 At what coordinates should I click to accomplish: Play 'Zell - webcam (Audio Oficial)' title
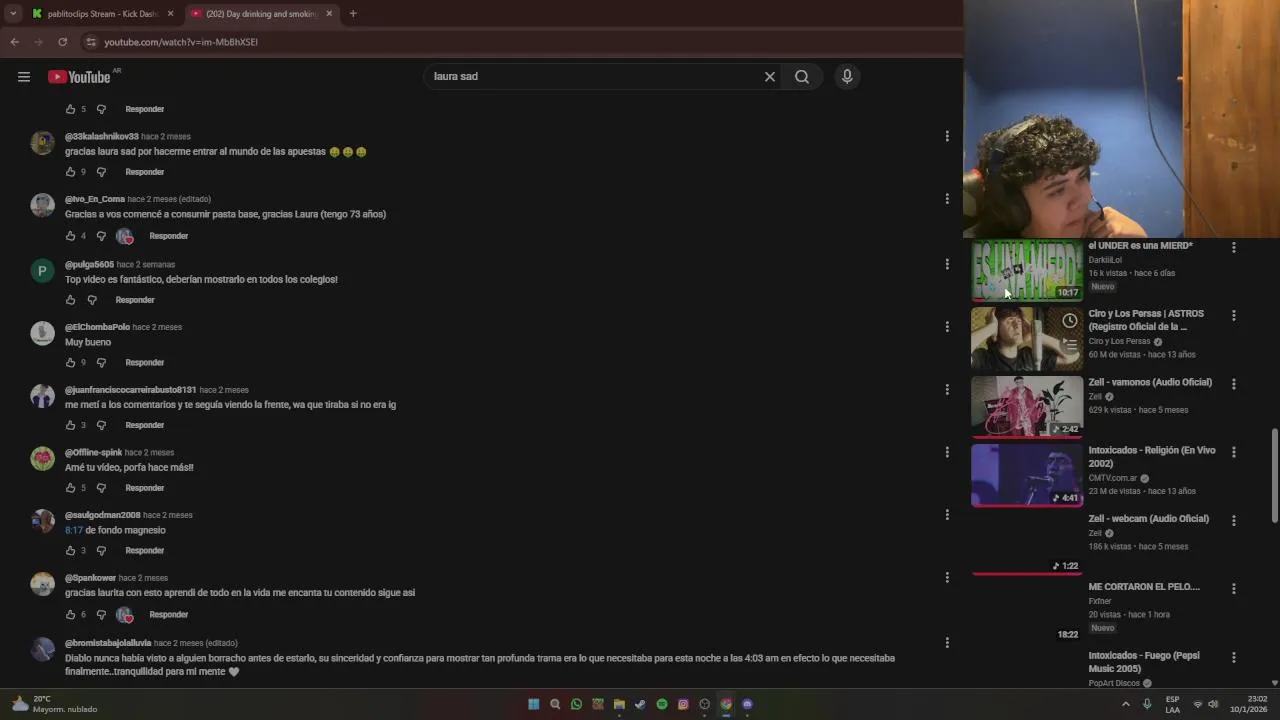[x=1148, y=519]
